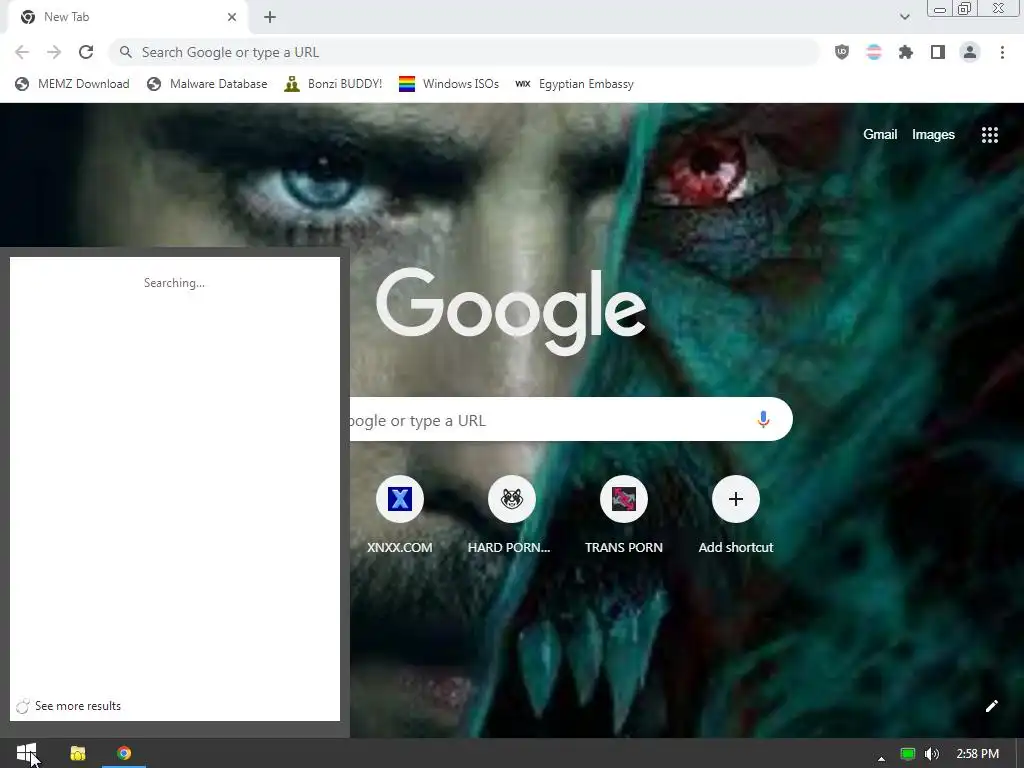The image size is (1024, 768).
Task: Open the Windows ISOs bookmark
Action: [x=449, y=84]
